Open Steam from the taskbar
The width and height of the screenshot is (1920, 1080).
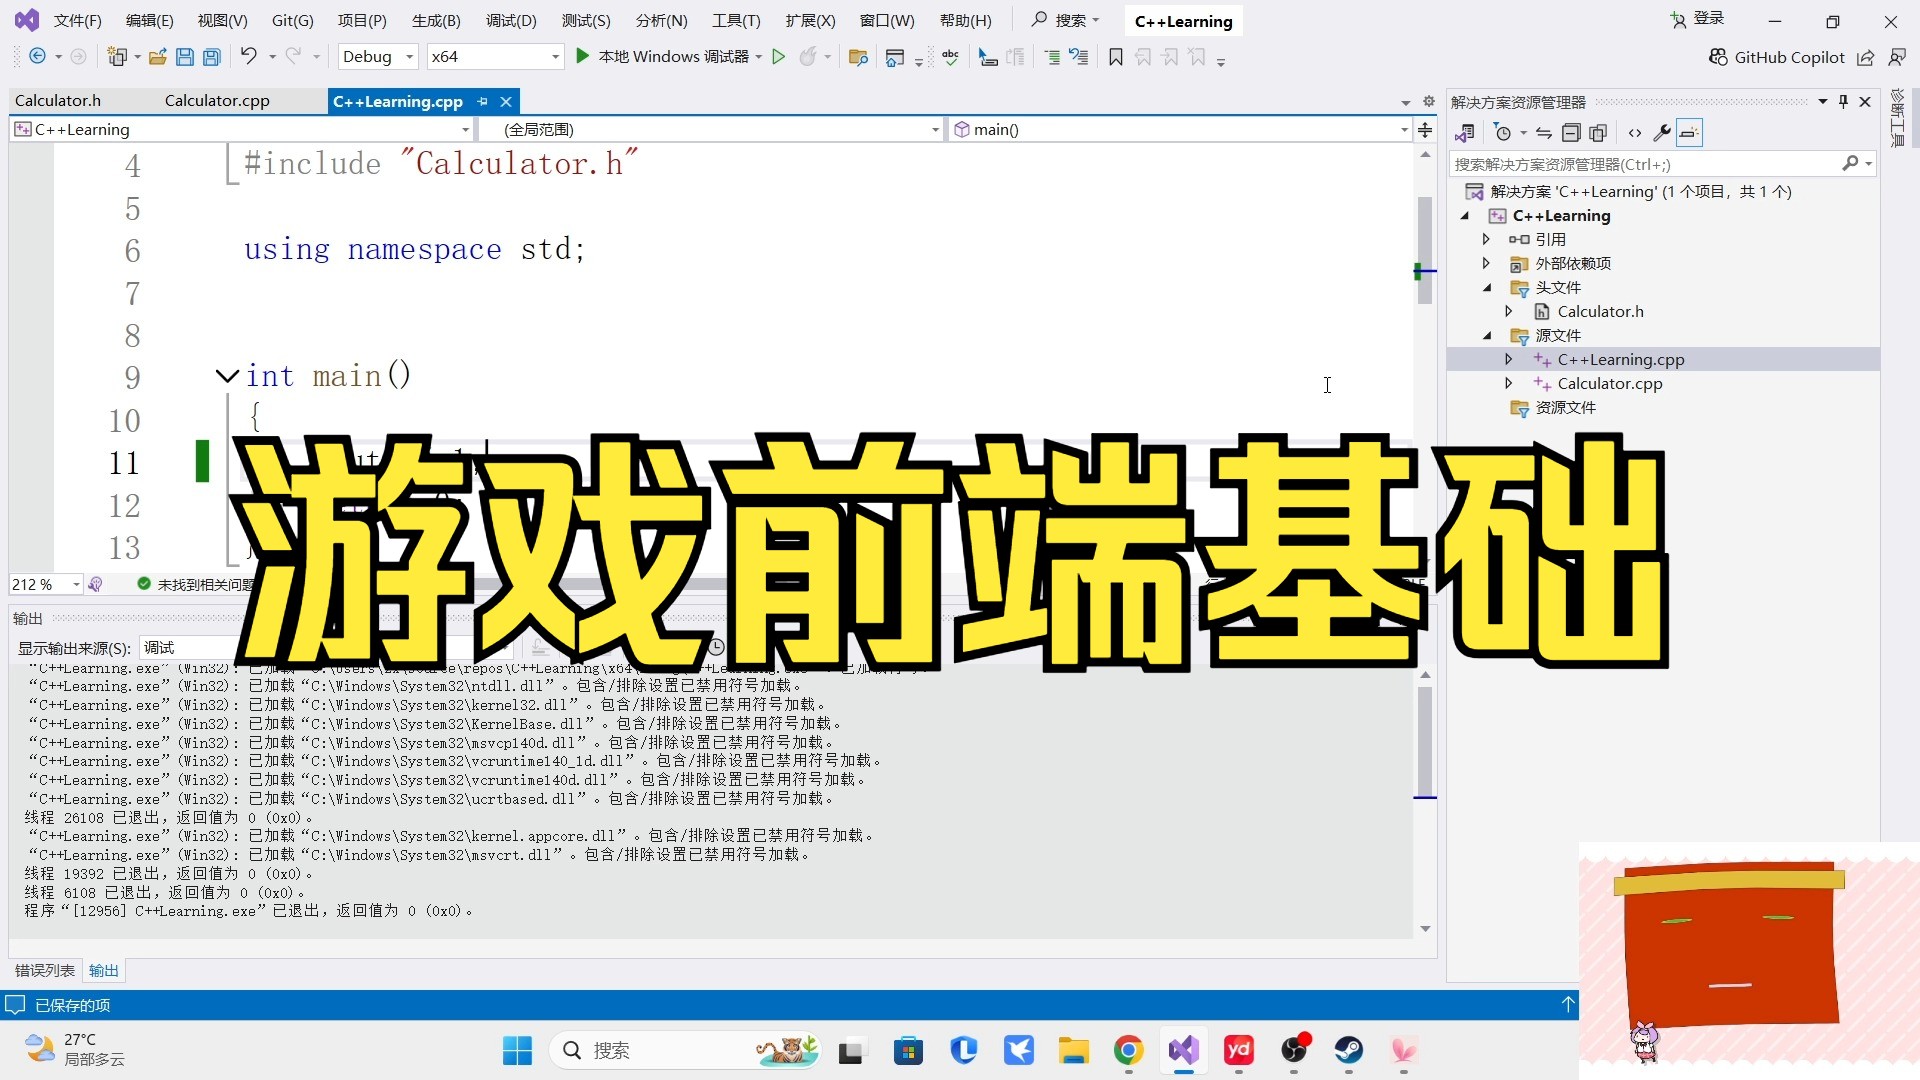(x=1348, y=1050)
